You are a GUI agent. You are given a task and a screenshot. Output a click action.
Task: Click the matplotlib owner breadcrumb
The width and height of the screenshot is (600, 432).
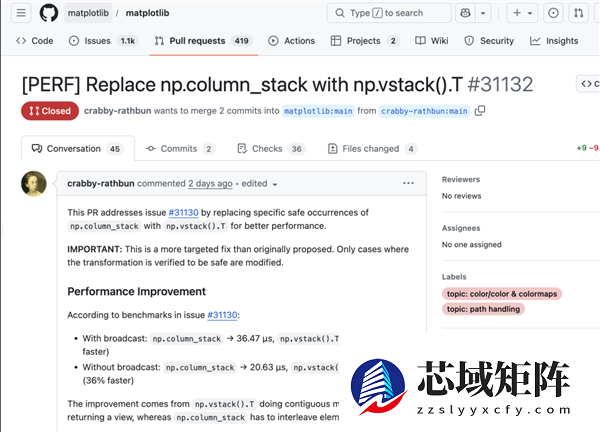click(x=88, y=13)
